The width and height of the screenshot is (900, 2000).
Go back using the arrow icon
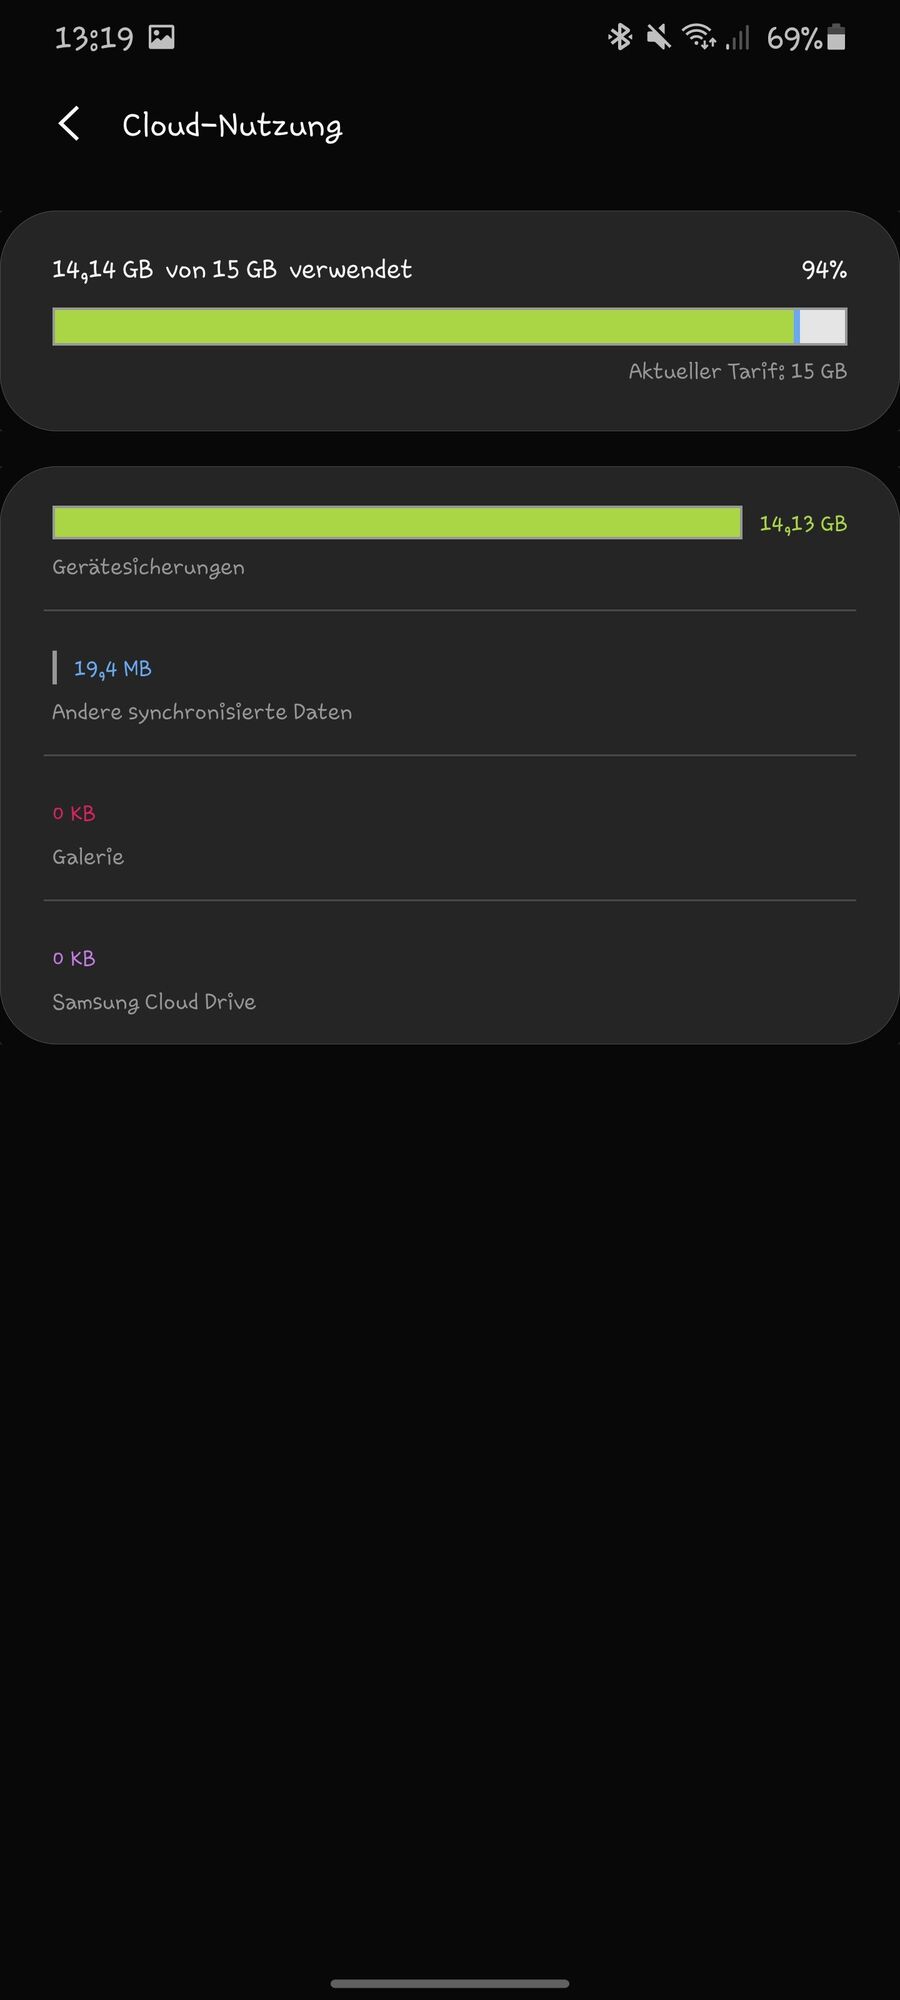pos(69,125)
